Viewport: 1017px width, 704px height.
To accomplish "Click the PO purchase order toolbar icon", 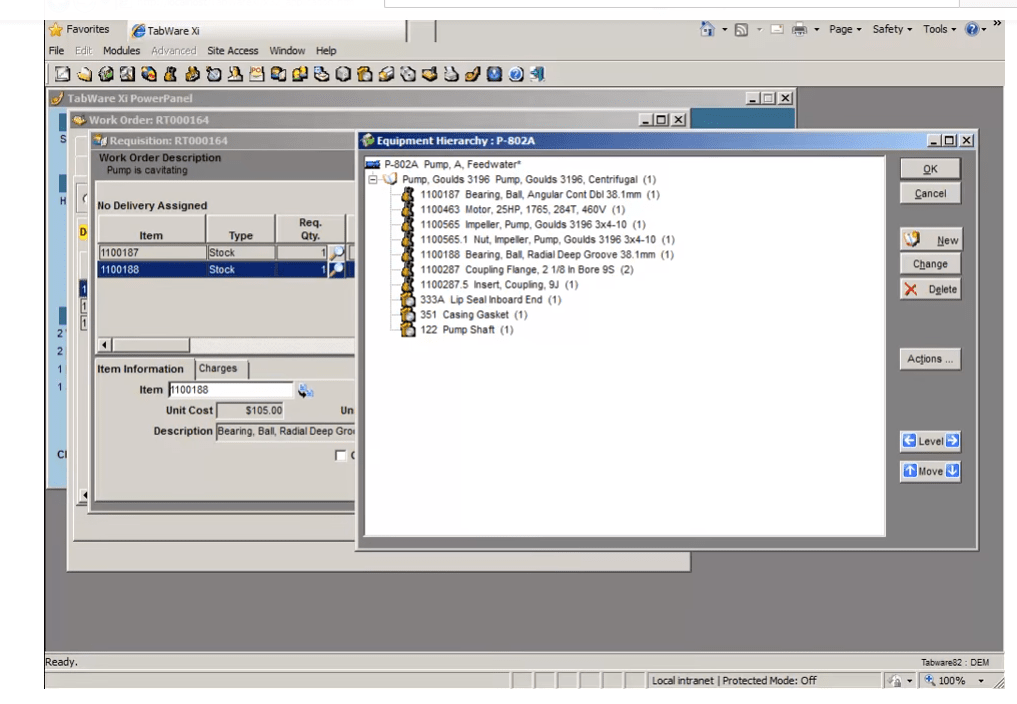I will (256, 74).
